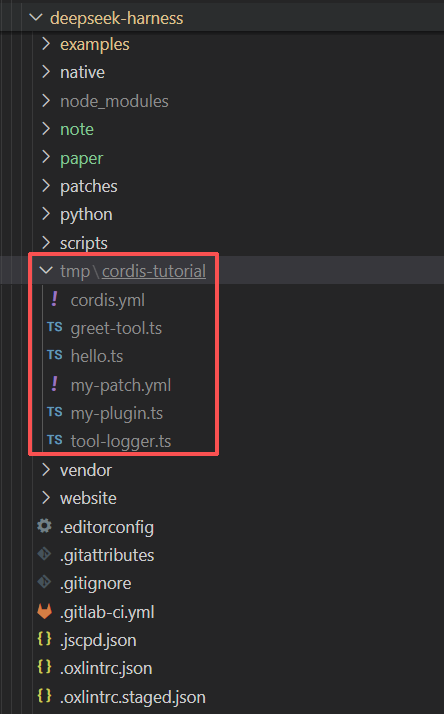Click the YAML exclamation icon beside cordis.yml
Screen dimensions: 444x714
[55, 299]
